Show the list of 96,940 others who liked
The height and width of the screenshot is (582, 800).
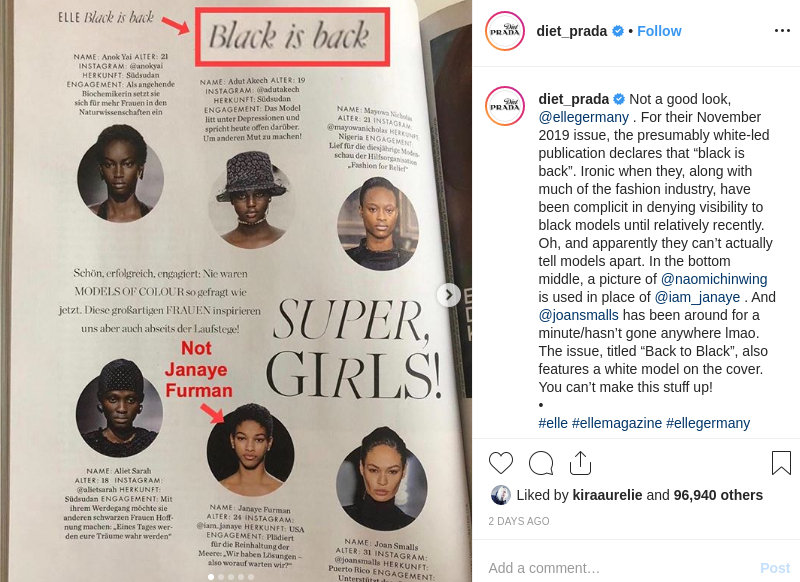[x=718, y=495]
